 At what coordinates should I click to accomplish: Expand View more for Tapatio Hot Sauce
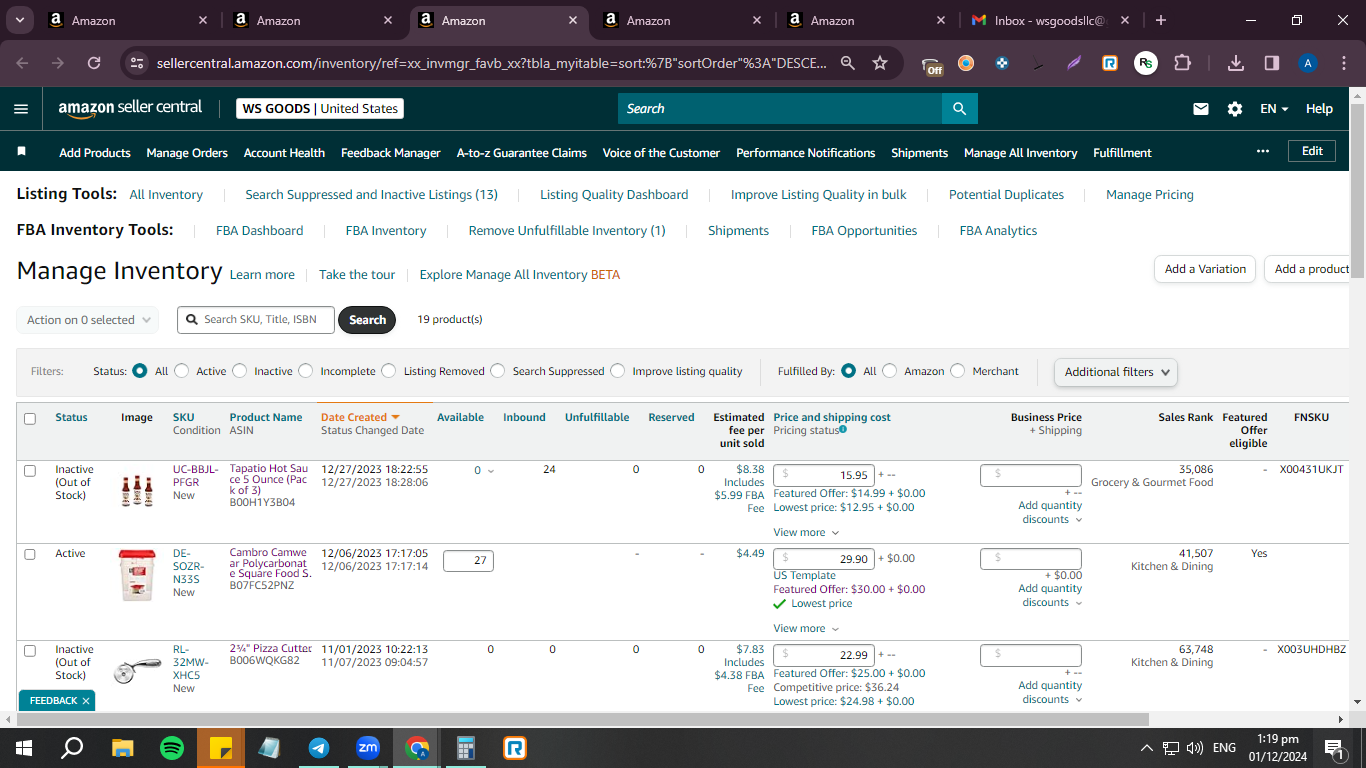point(806,533)
